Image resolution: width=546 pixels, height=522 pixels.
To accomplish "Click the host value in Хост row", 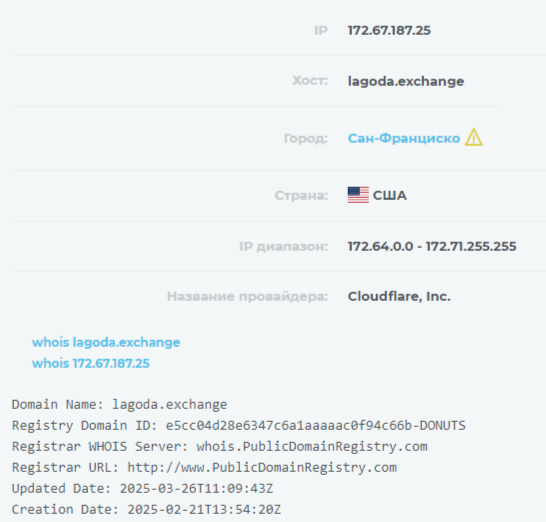I will (406, 81).
